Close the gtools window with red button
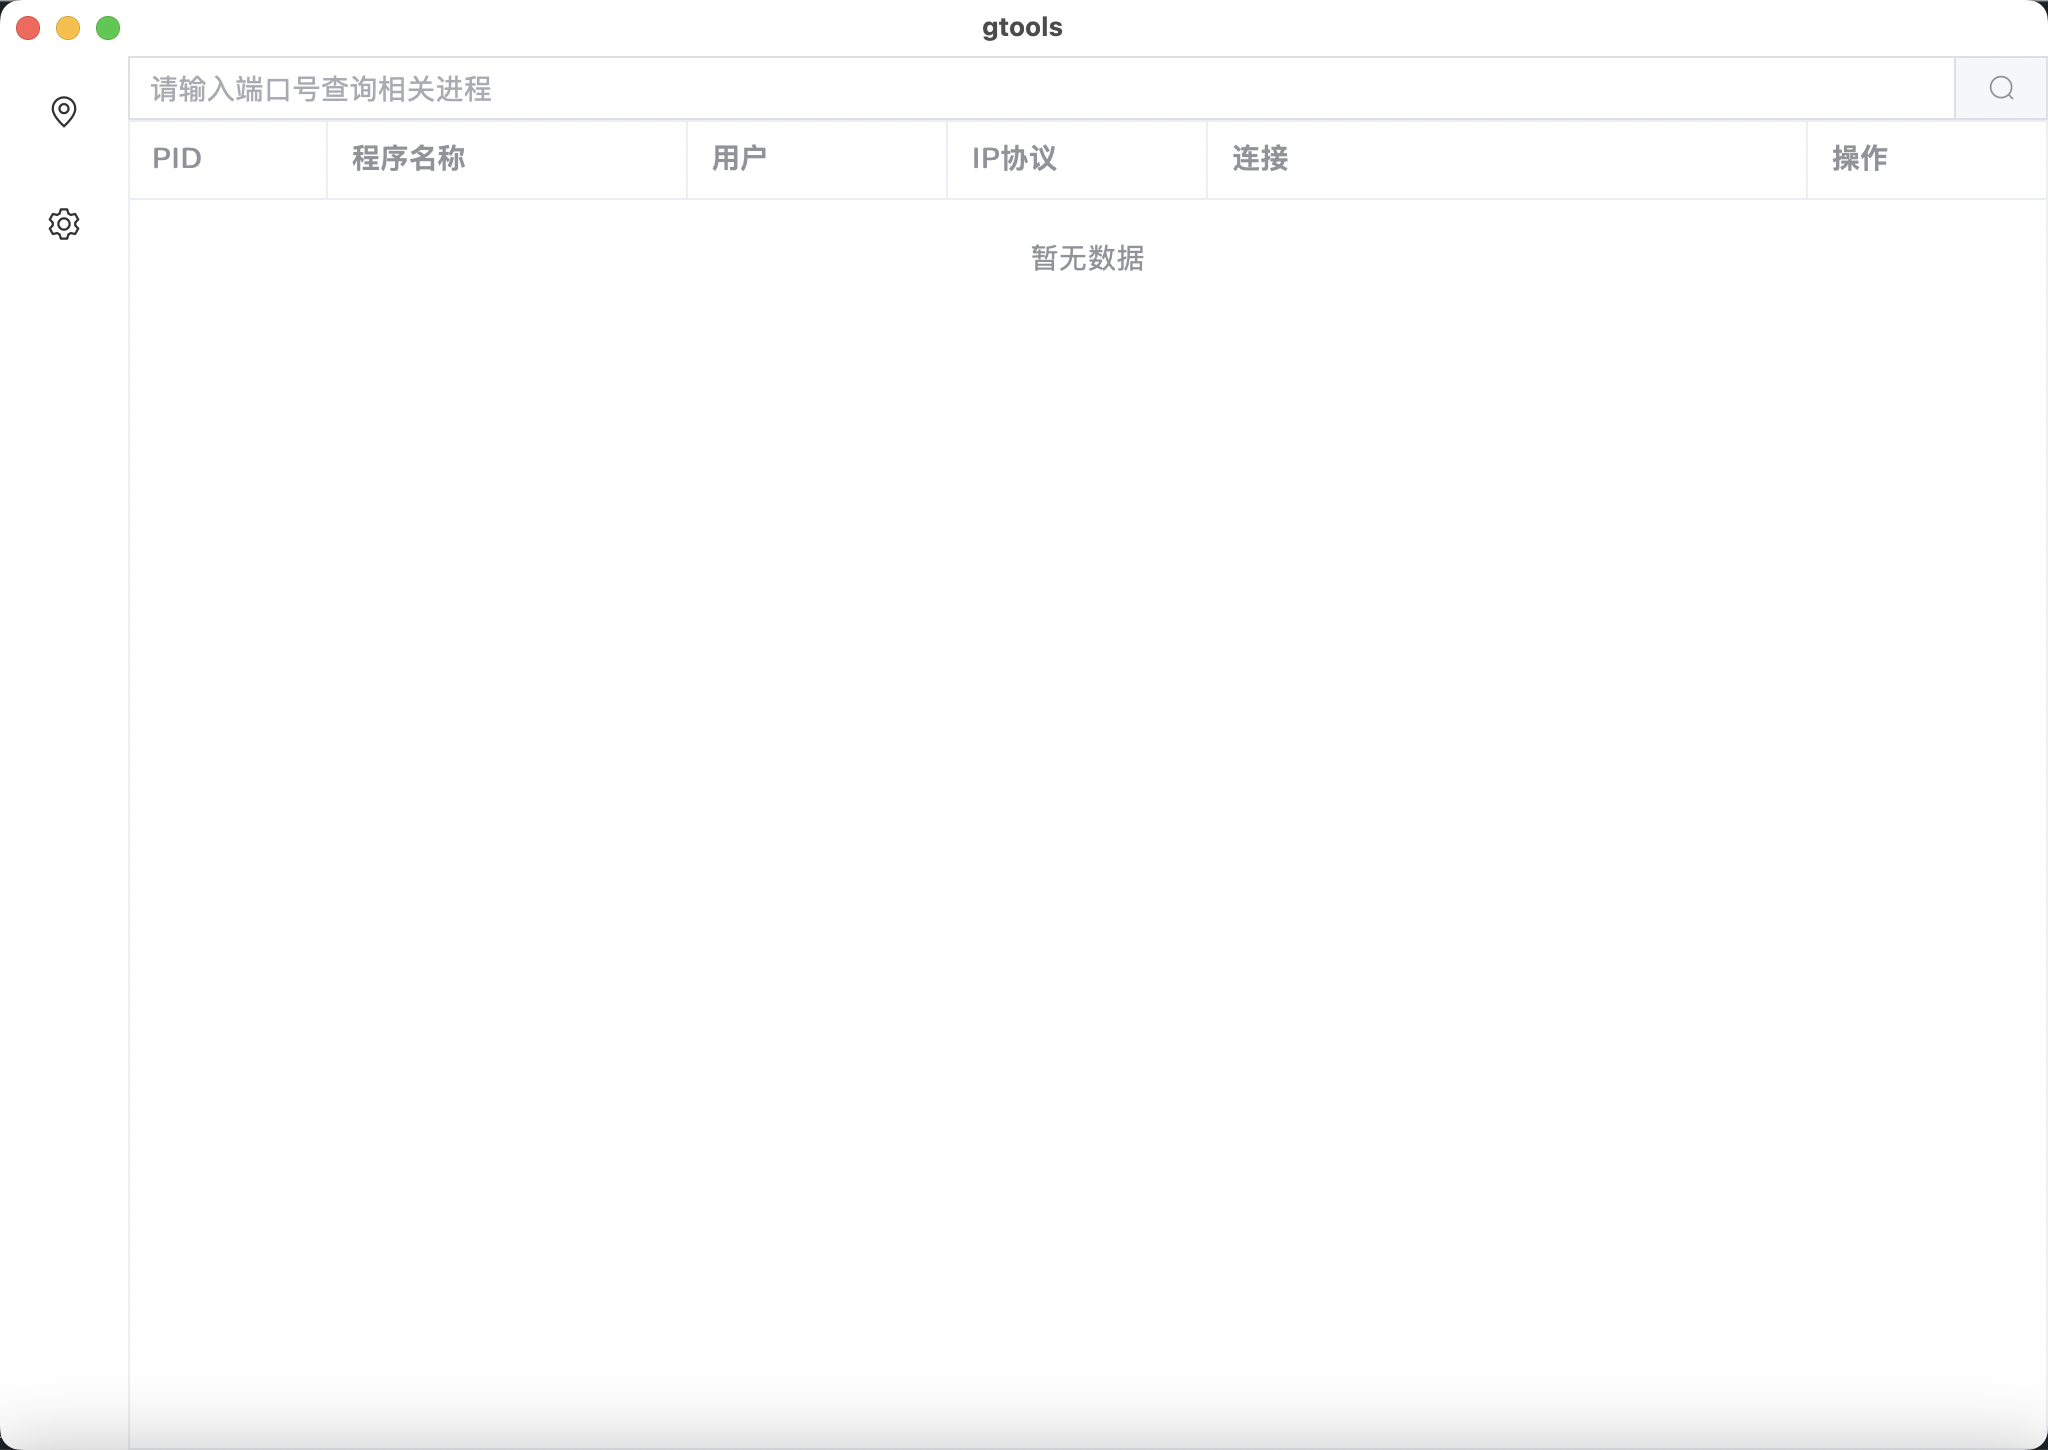The width and height of the screenshot is (2048, 1450). pyautogui.click(x=28, y=28)
